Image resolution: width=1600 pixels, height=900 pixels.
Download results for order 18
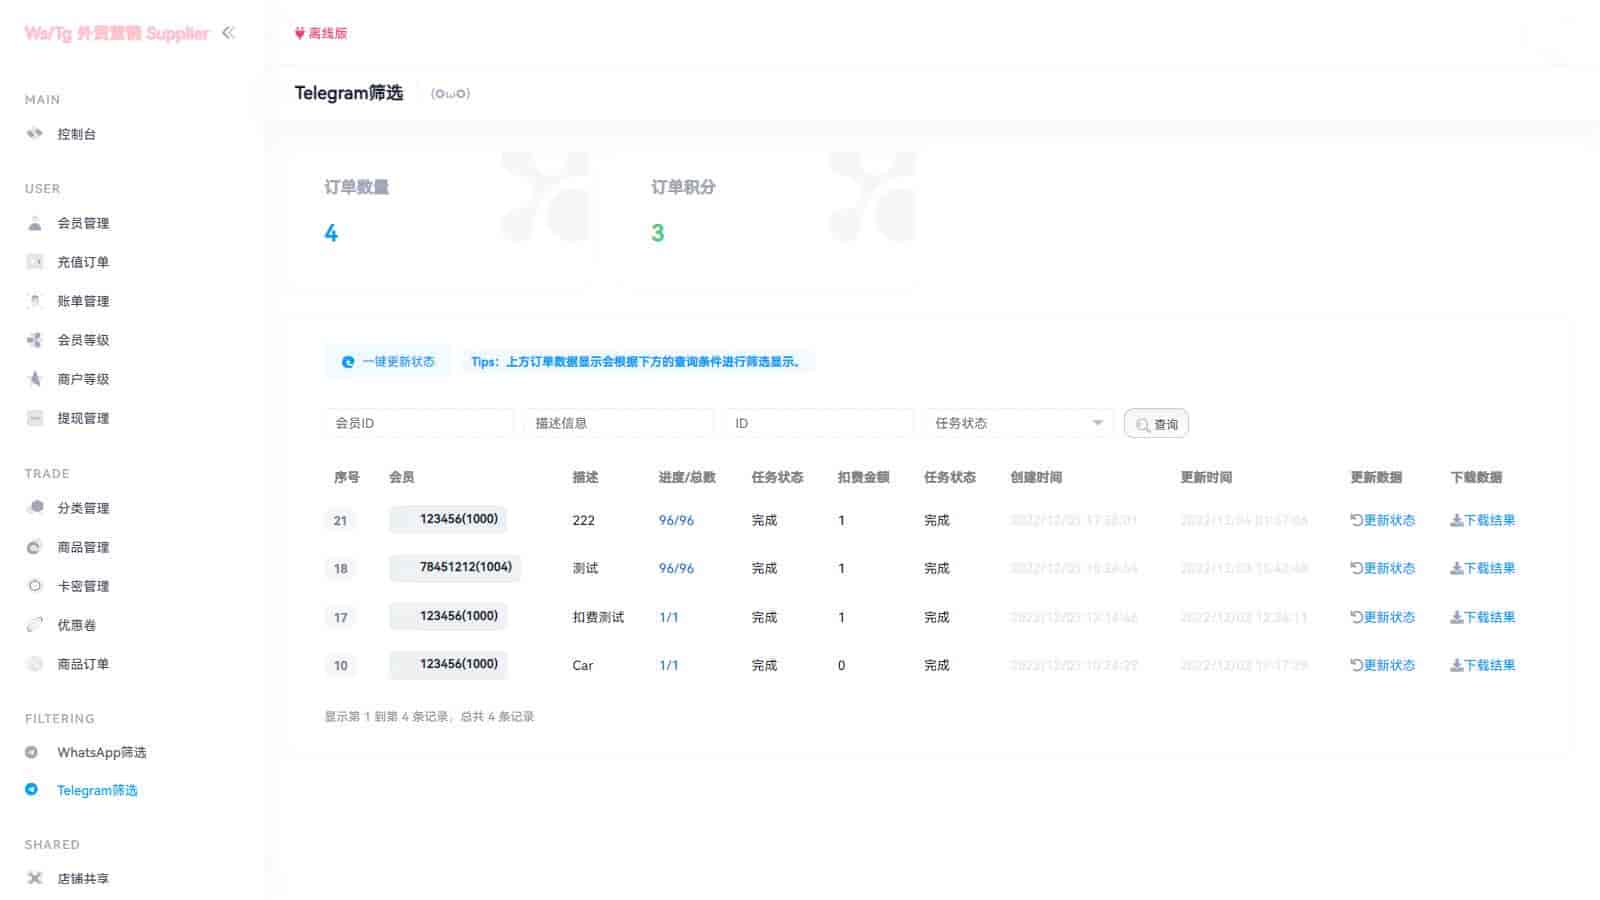coord(1483,568)
